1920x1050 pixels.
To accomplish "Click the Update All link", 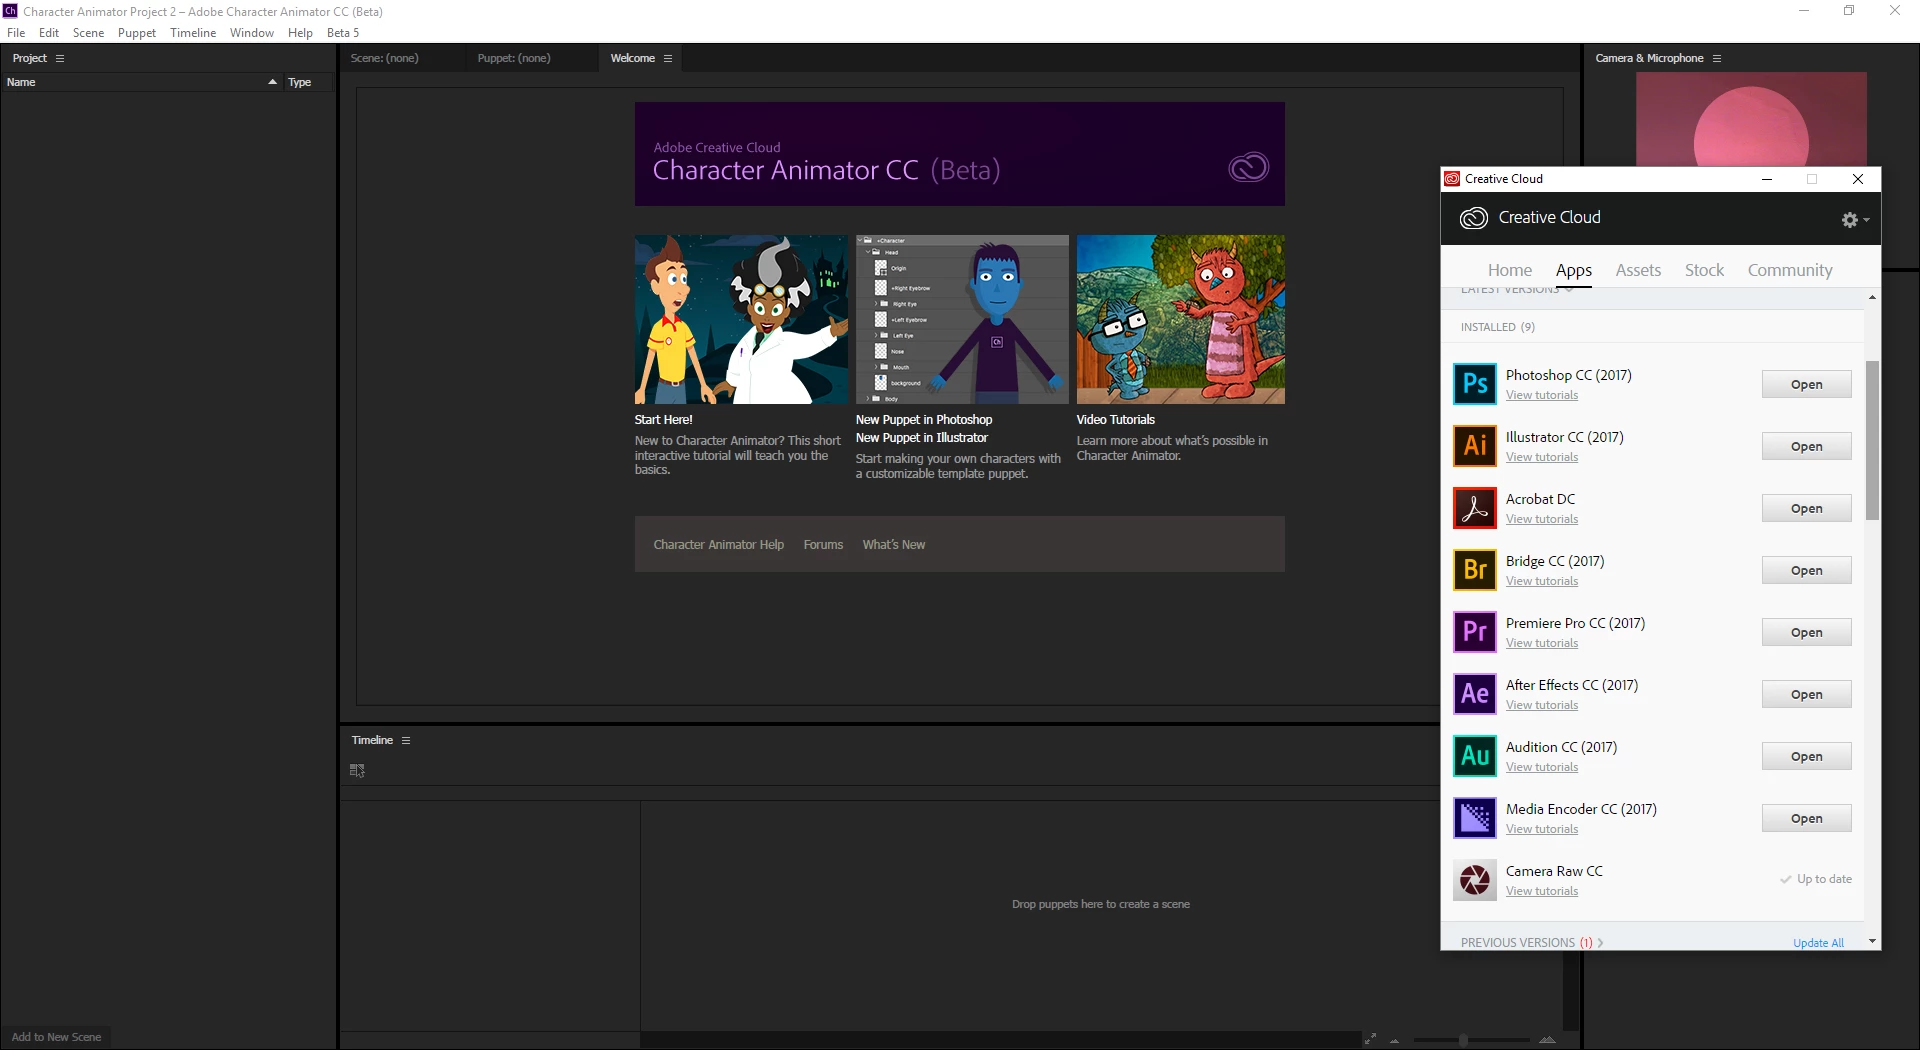I will 1818,943.
